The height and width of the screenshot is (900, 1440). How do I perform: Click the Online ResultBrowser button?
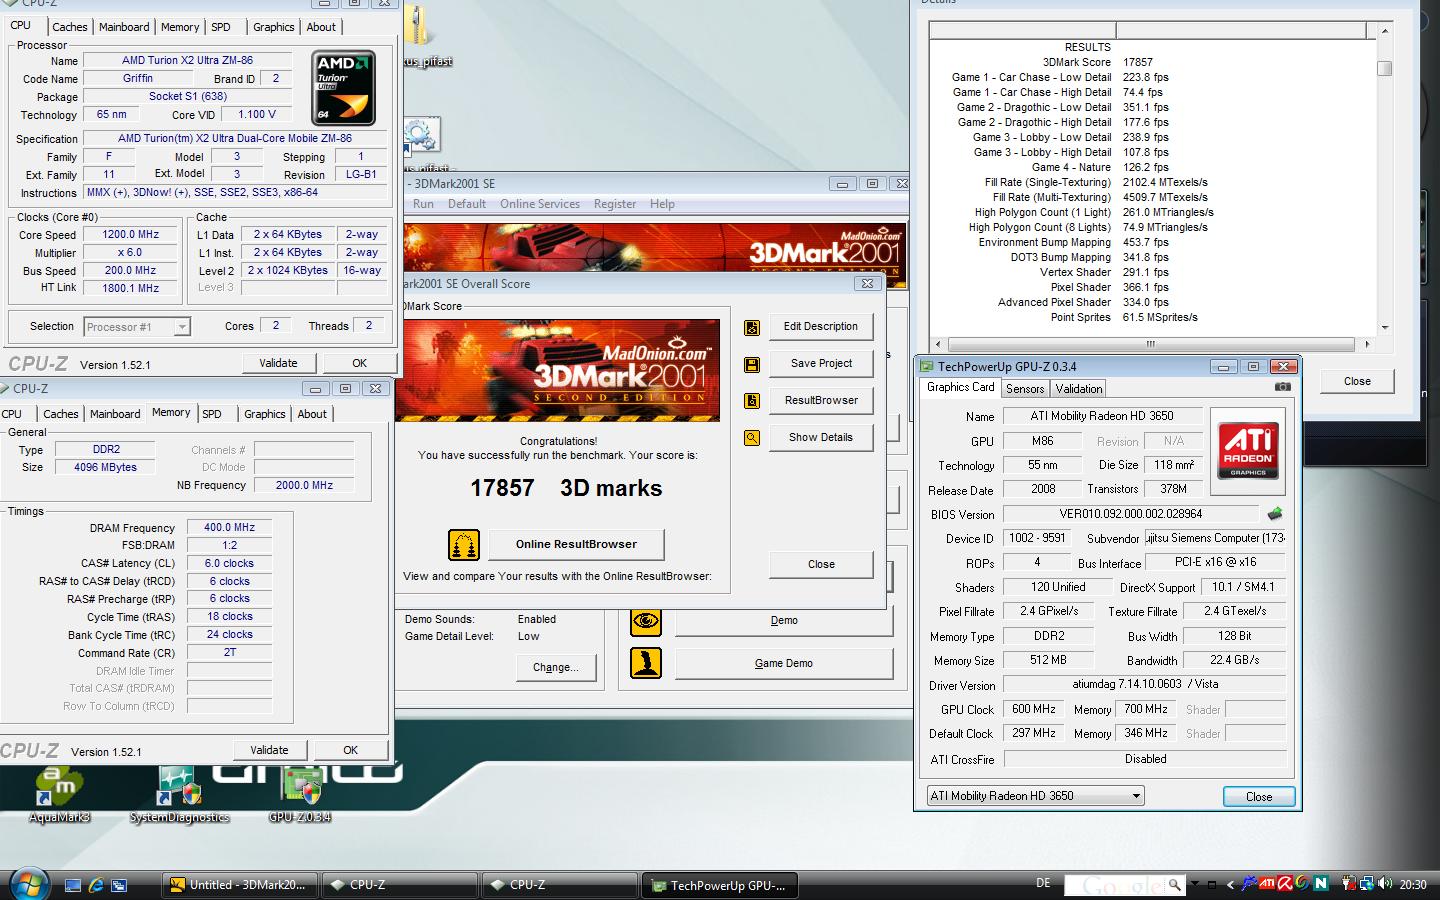(x=576, y=544)
